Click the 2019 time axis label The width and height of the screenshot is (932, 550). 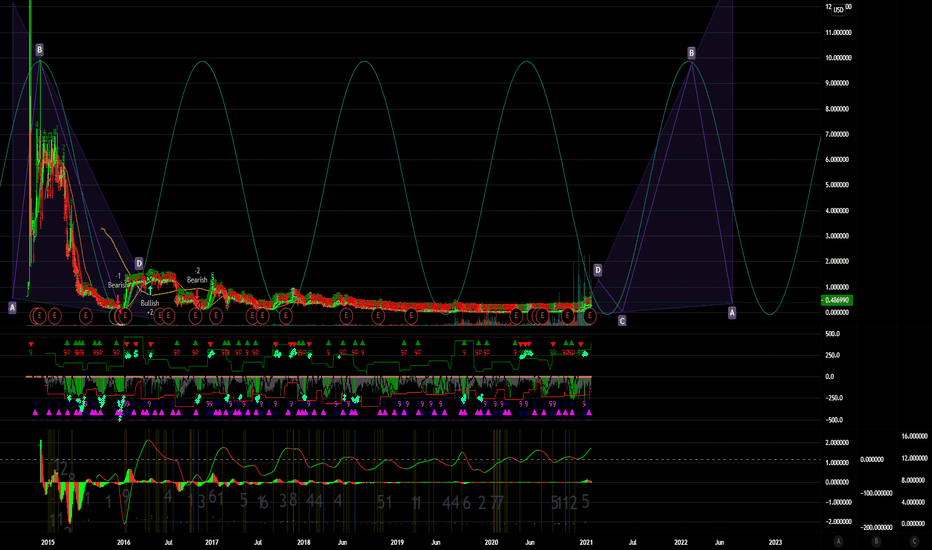[397, 542]
